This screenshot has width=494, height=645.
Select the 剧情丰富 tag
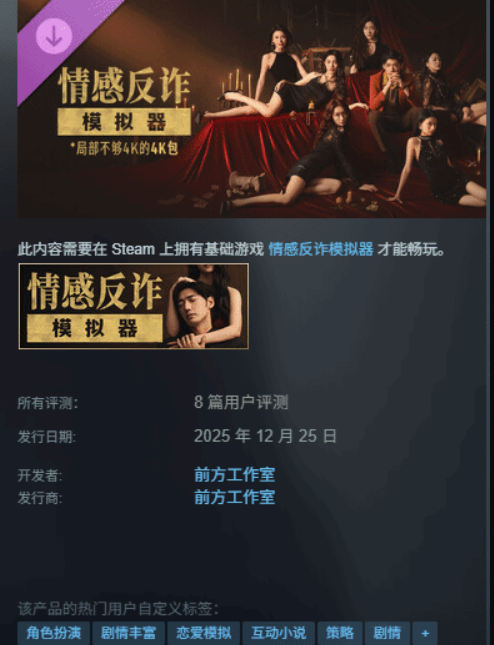tap(128, 633)
